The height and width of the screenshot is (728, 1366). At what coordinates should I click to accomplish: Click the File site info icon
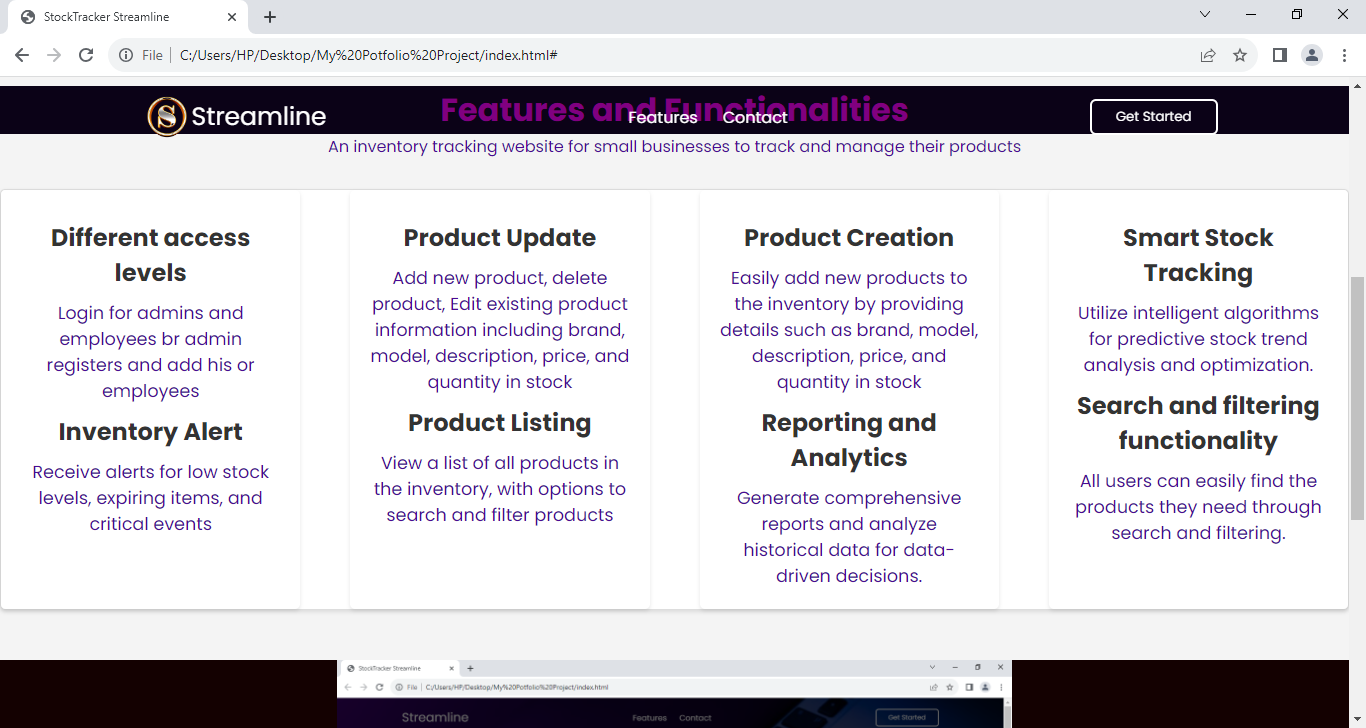point(126,55)
